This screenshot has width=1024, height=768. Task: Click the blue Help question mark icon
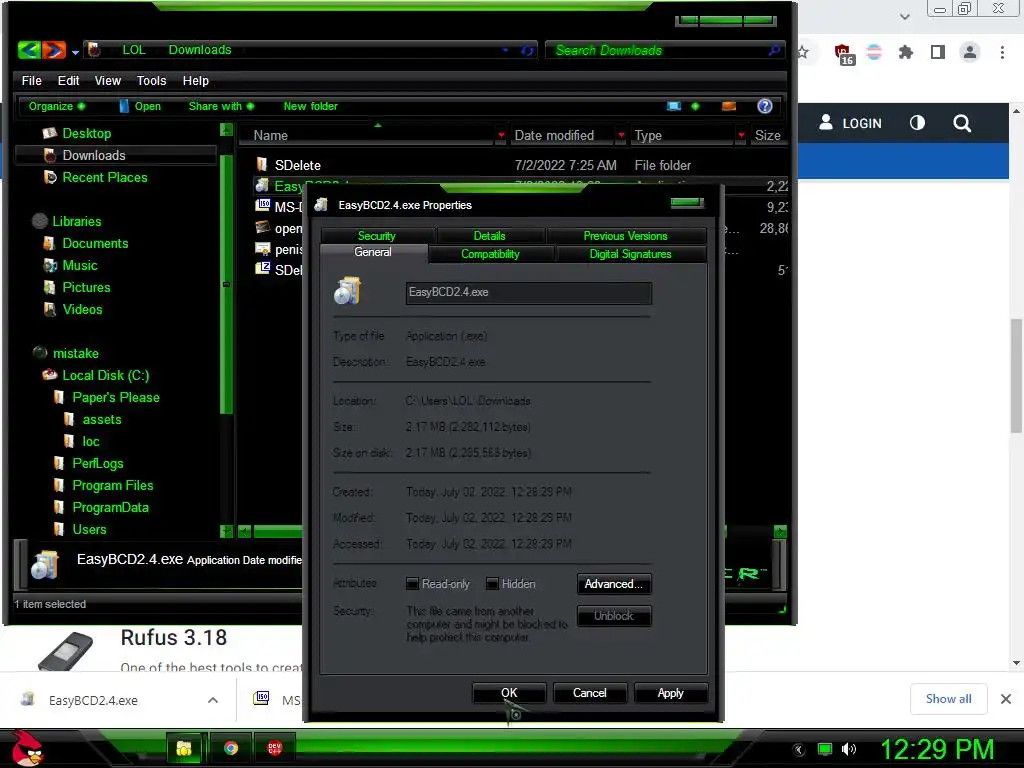[765, 106]
